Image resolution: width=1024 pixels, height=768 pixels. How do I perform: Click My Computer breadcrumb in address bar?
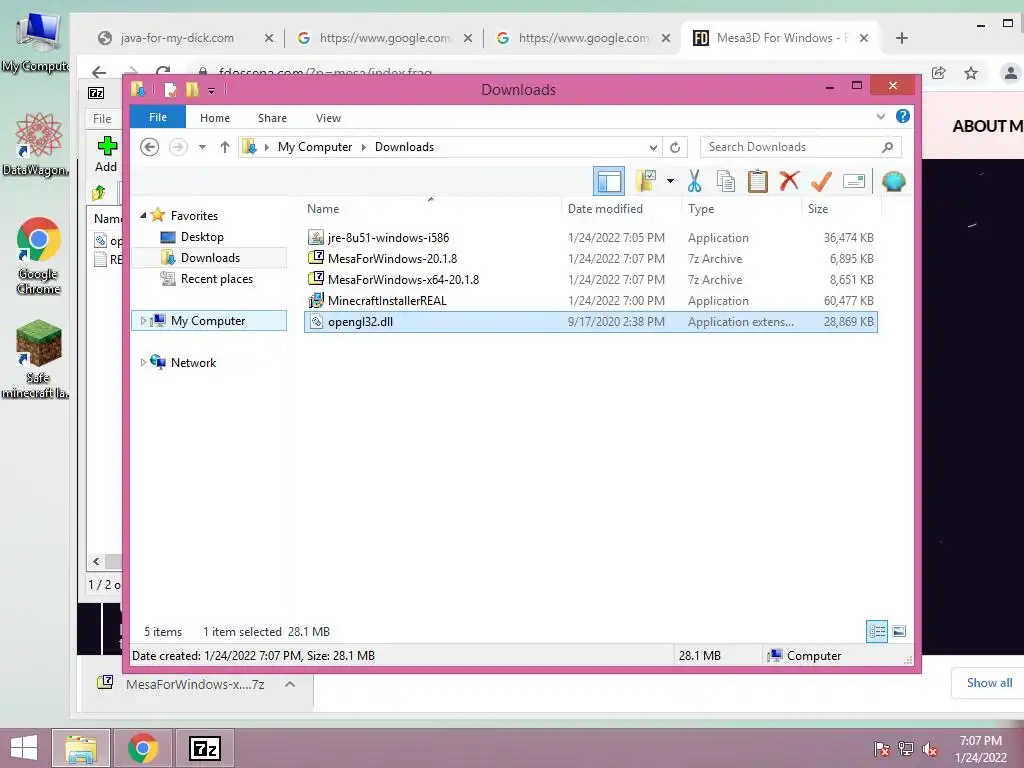[x=315, y=147]
